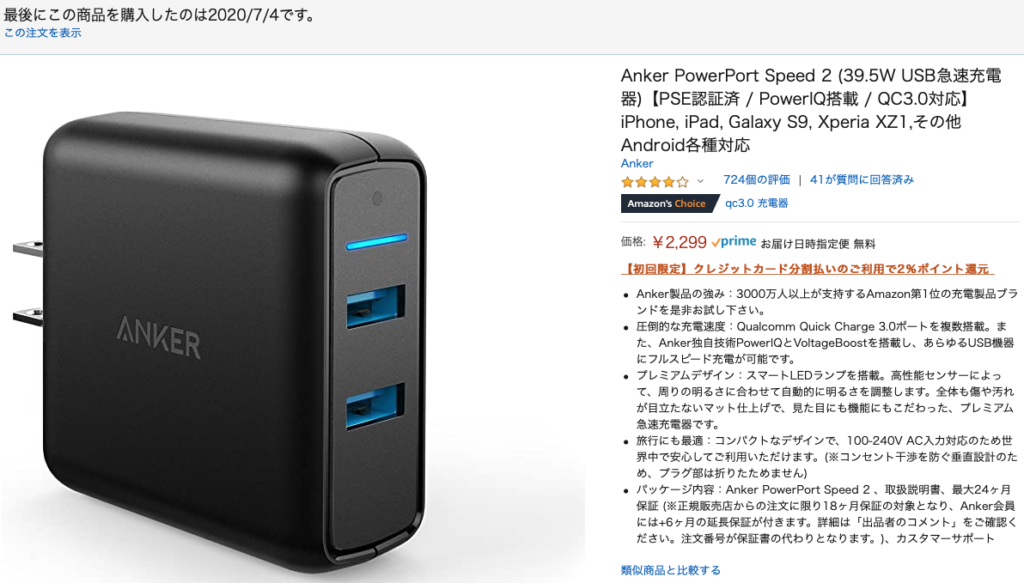Image resolution: width=1024 pixels, height=583 pixels.
Task: Click the star rating icons
Action: [x=655, y=181]
